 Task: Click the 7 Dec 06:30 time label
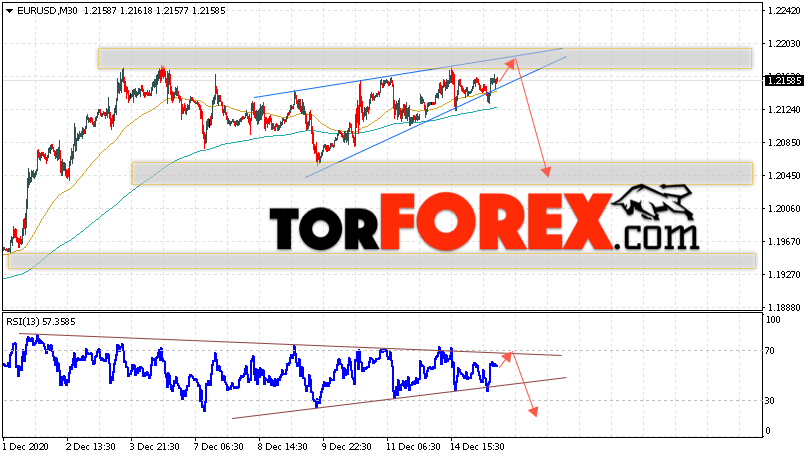click(218, 447)
